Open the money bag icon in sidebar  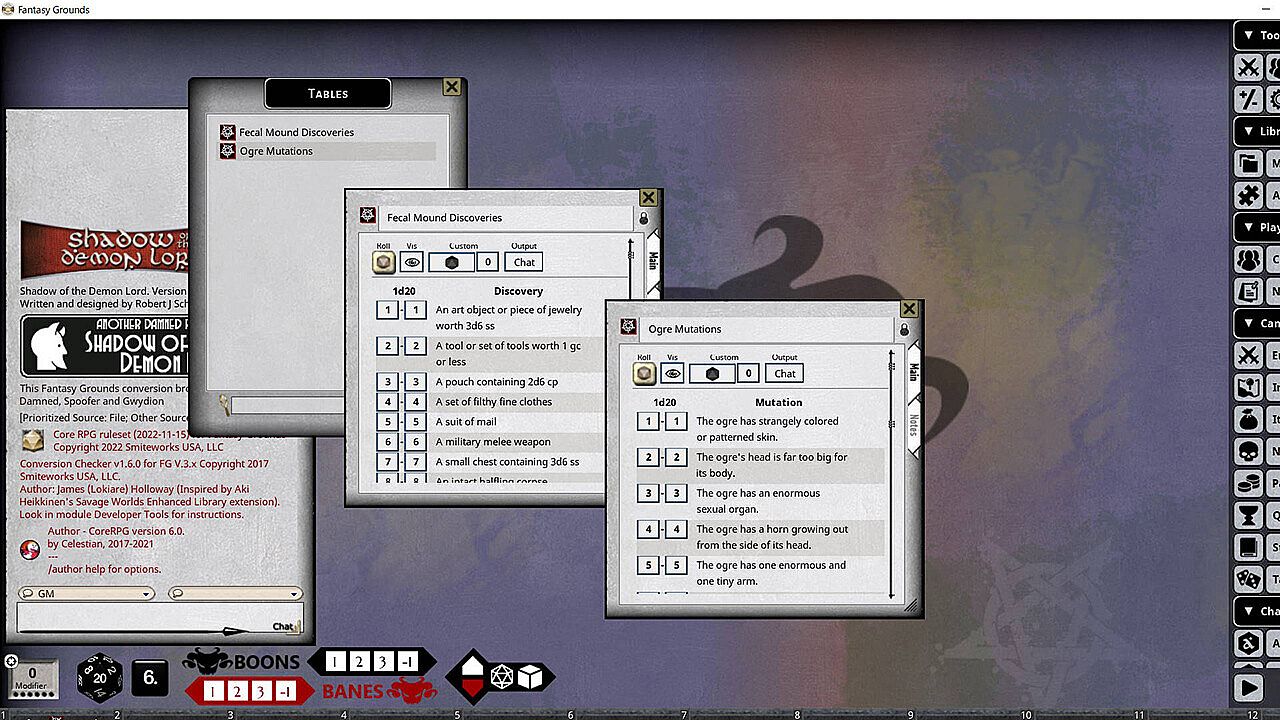[1248, 419]
